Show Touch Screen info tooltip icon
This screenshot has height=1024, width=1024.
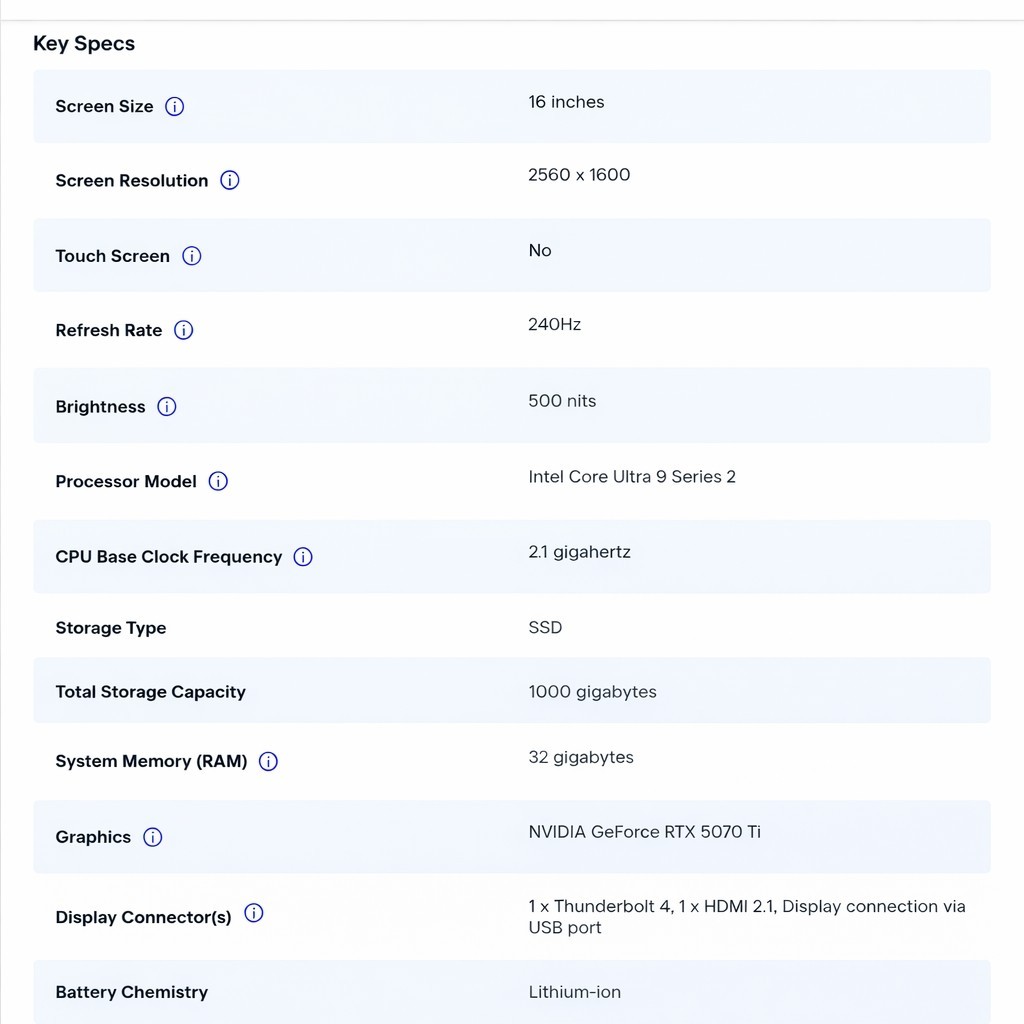pos(191,256)
